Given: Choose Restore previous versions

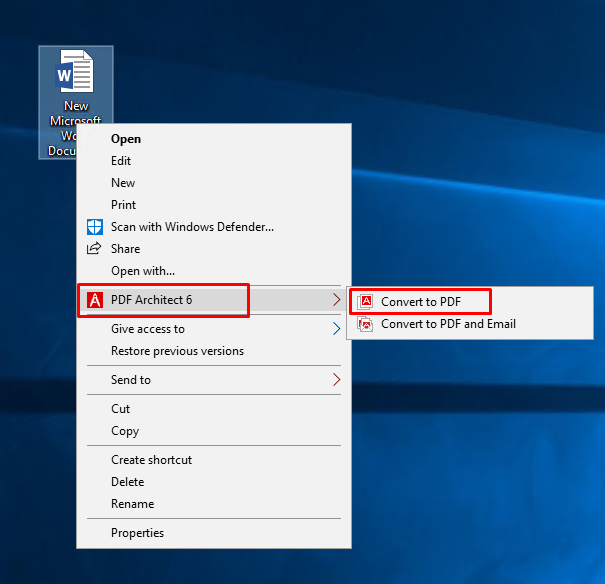Looking at the screenshot, I should (x=214, y=351).
